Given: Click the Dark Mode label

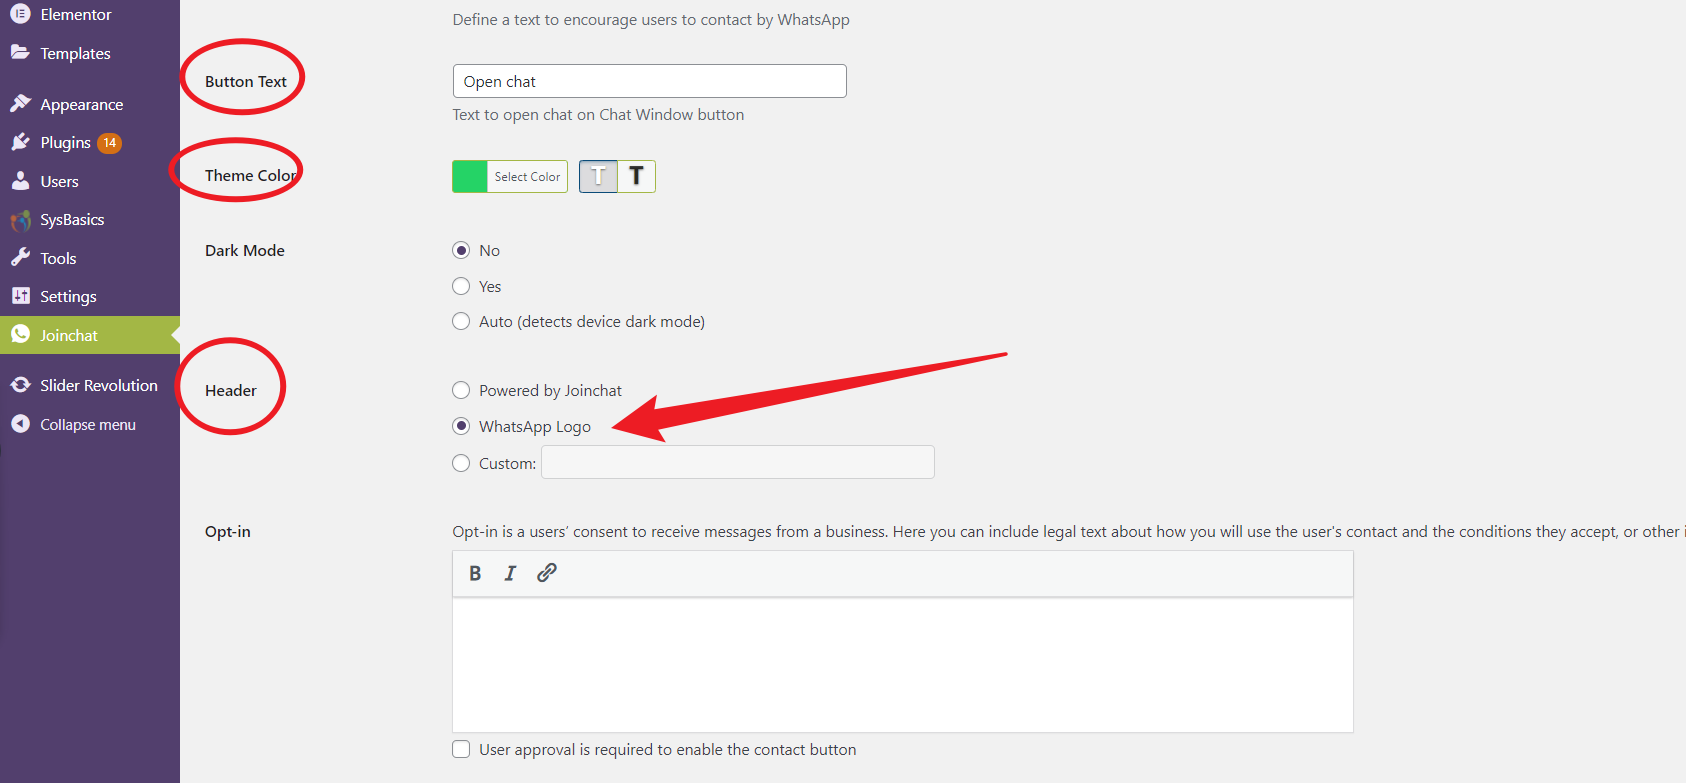Looking at the screenshot, I should click(x=245, y=250).
